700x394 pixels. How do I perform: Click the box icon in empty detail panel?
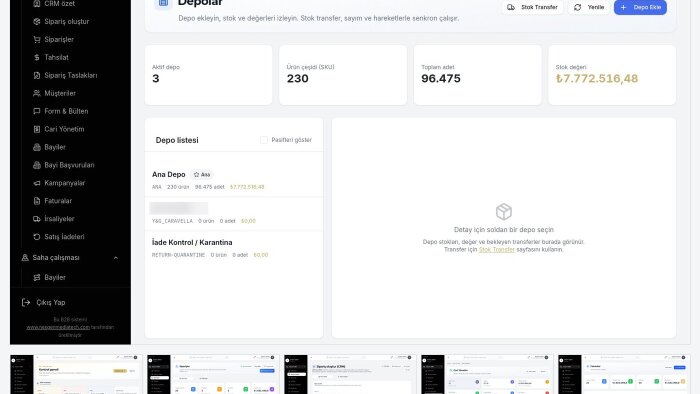tap(504, 212)
